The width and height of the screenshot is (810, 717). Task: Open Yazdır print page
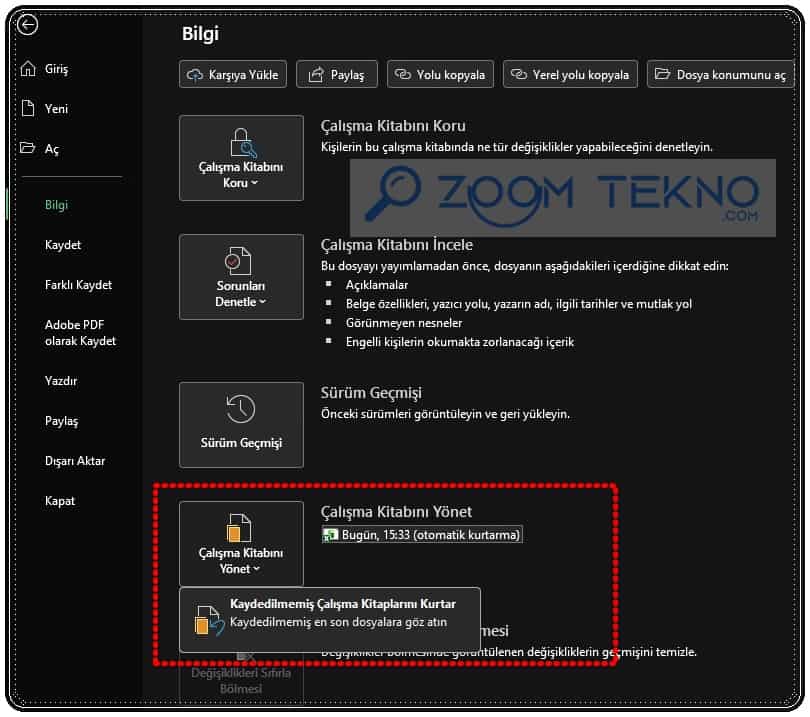pyautogui.click(x=61, y=381)
